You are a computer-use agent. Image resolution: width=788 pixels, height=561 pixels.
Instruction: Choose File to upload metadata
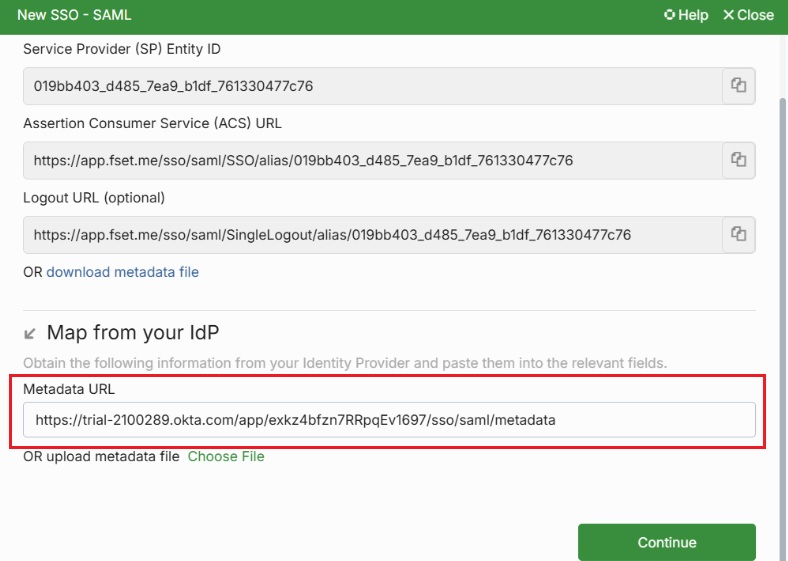point(226,456)
